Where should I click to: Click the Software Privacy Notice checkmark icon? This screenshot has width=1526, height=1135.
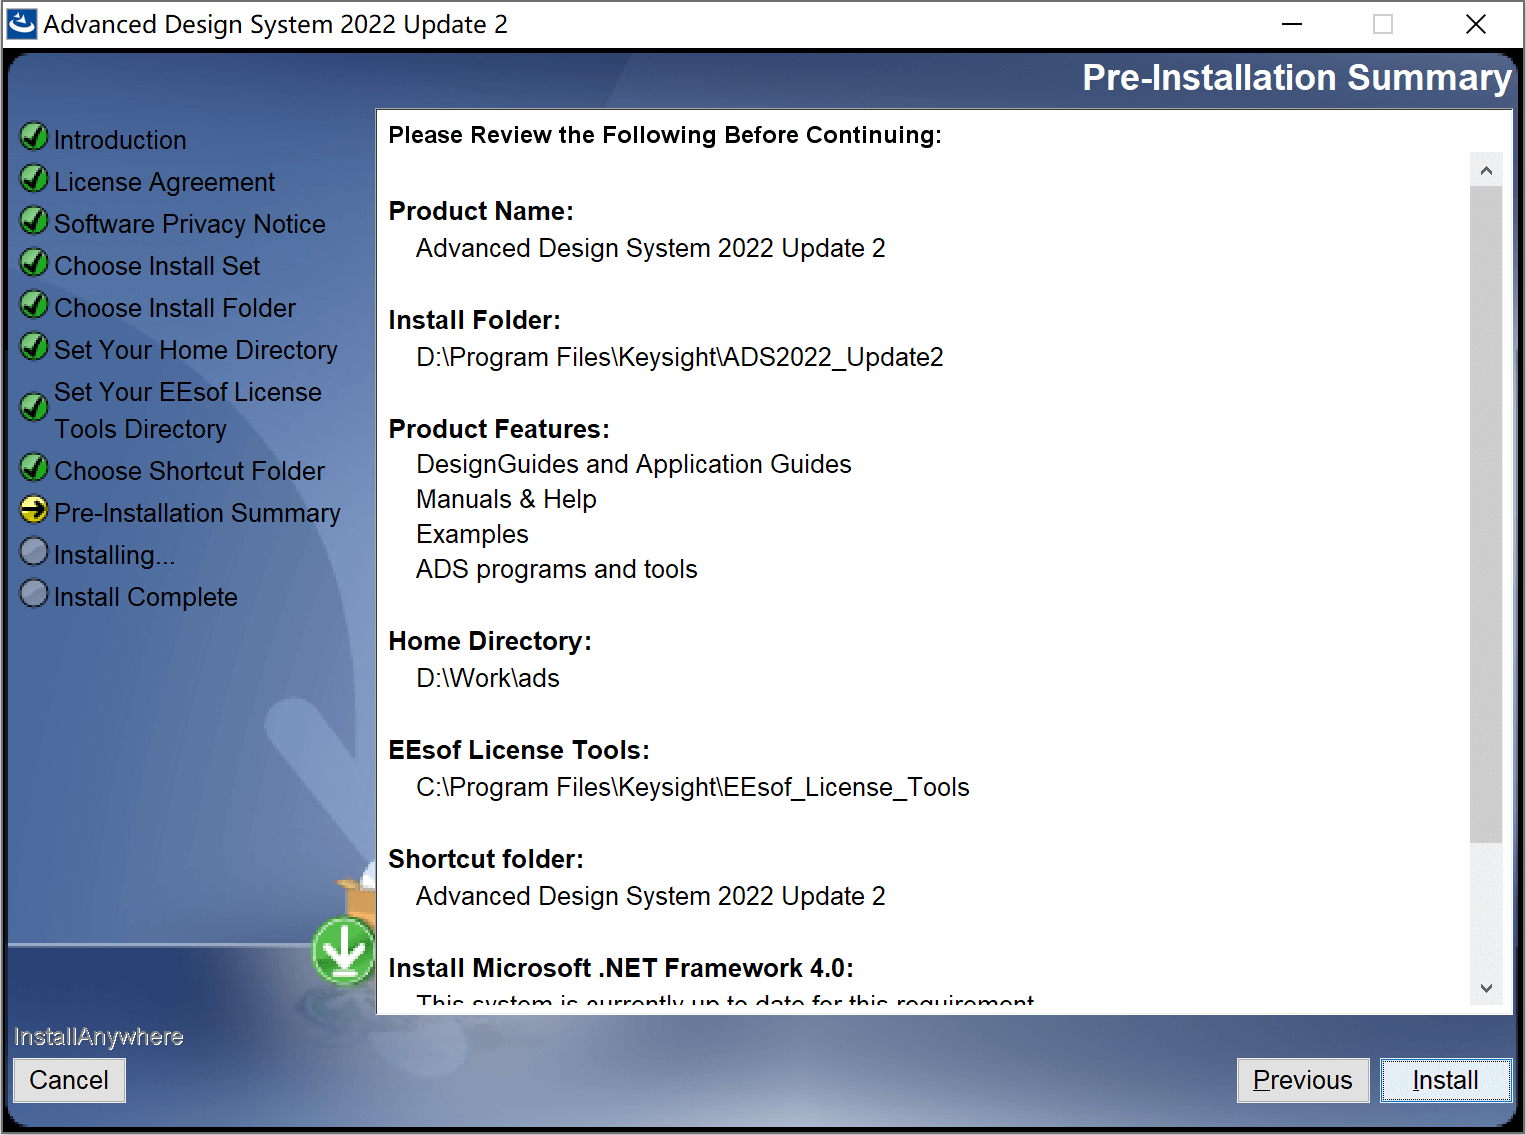click(34, 220)
